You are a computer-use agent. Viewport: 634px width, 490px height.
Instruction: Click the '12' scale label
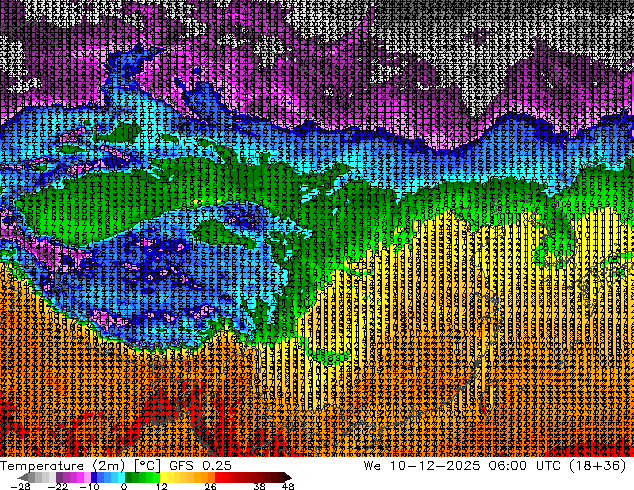point(162,486)
